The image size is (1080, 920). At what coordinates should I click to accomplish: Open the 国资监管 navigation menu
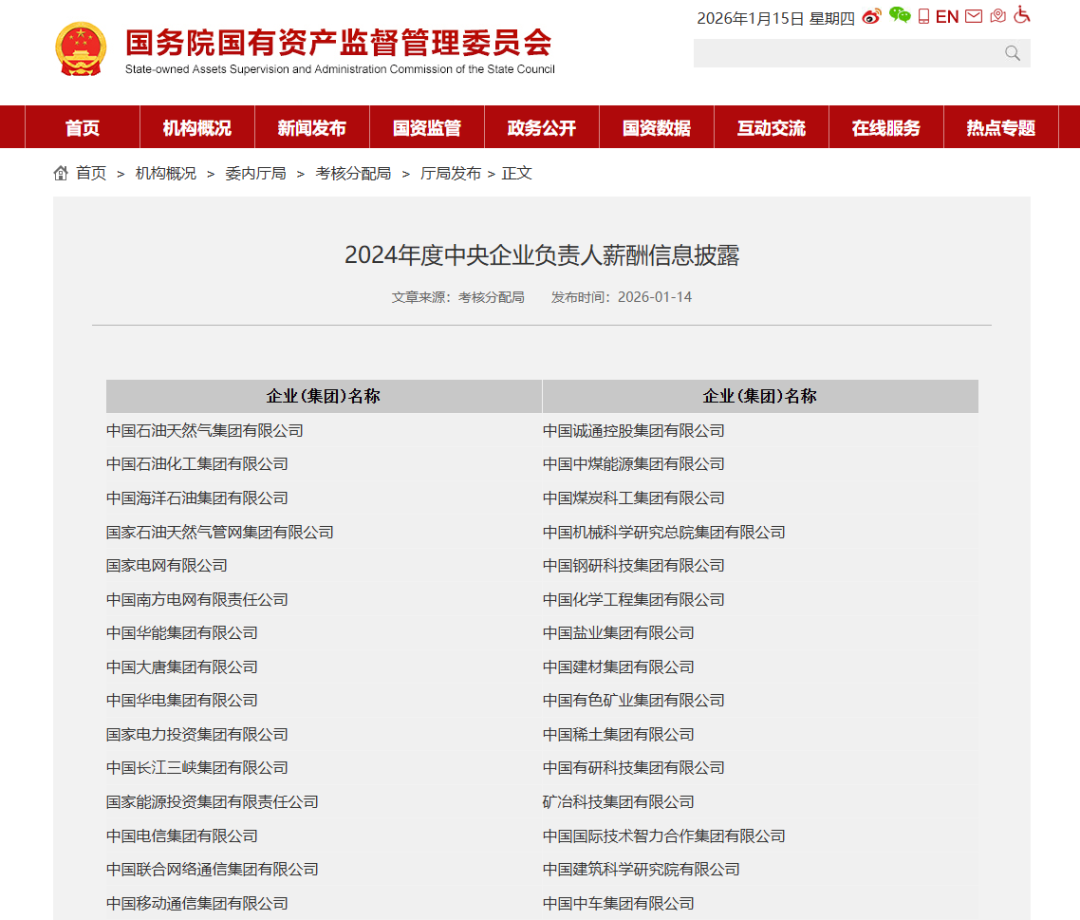click(x=427, y=128)
